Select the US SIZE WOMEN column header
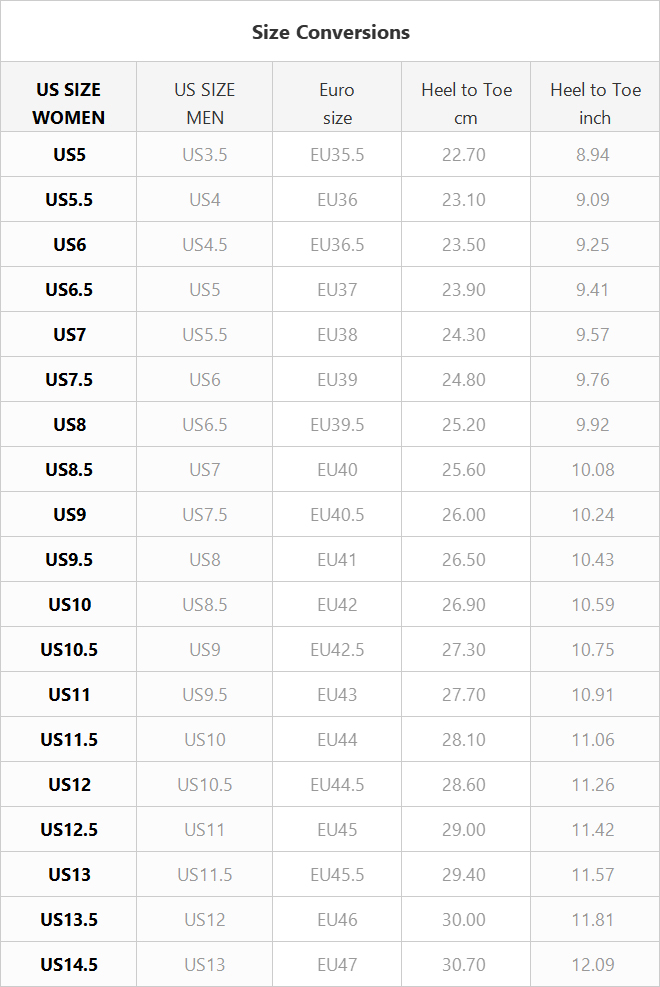 point(69,103)
